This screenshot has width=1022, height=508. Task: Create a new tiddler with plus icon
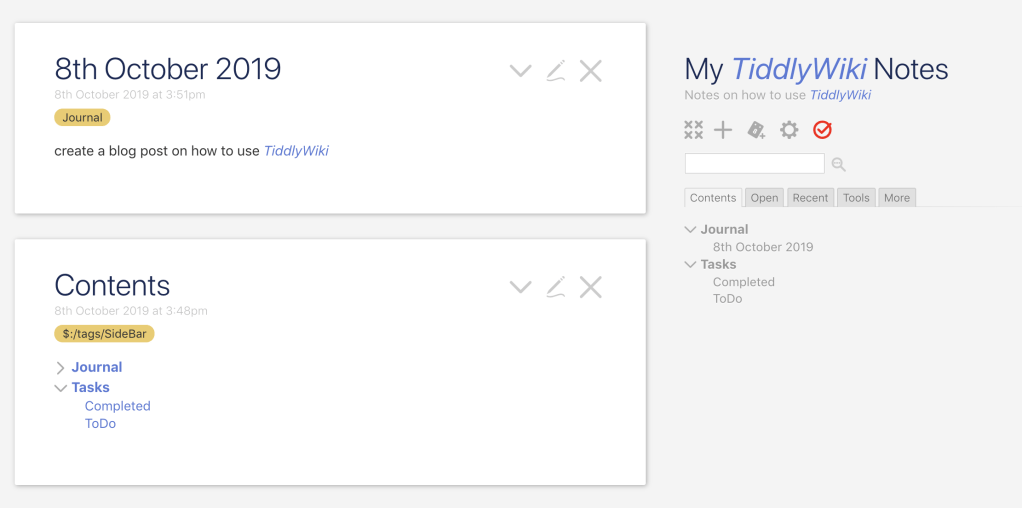coord(723,130)
